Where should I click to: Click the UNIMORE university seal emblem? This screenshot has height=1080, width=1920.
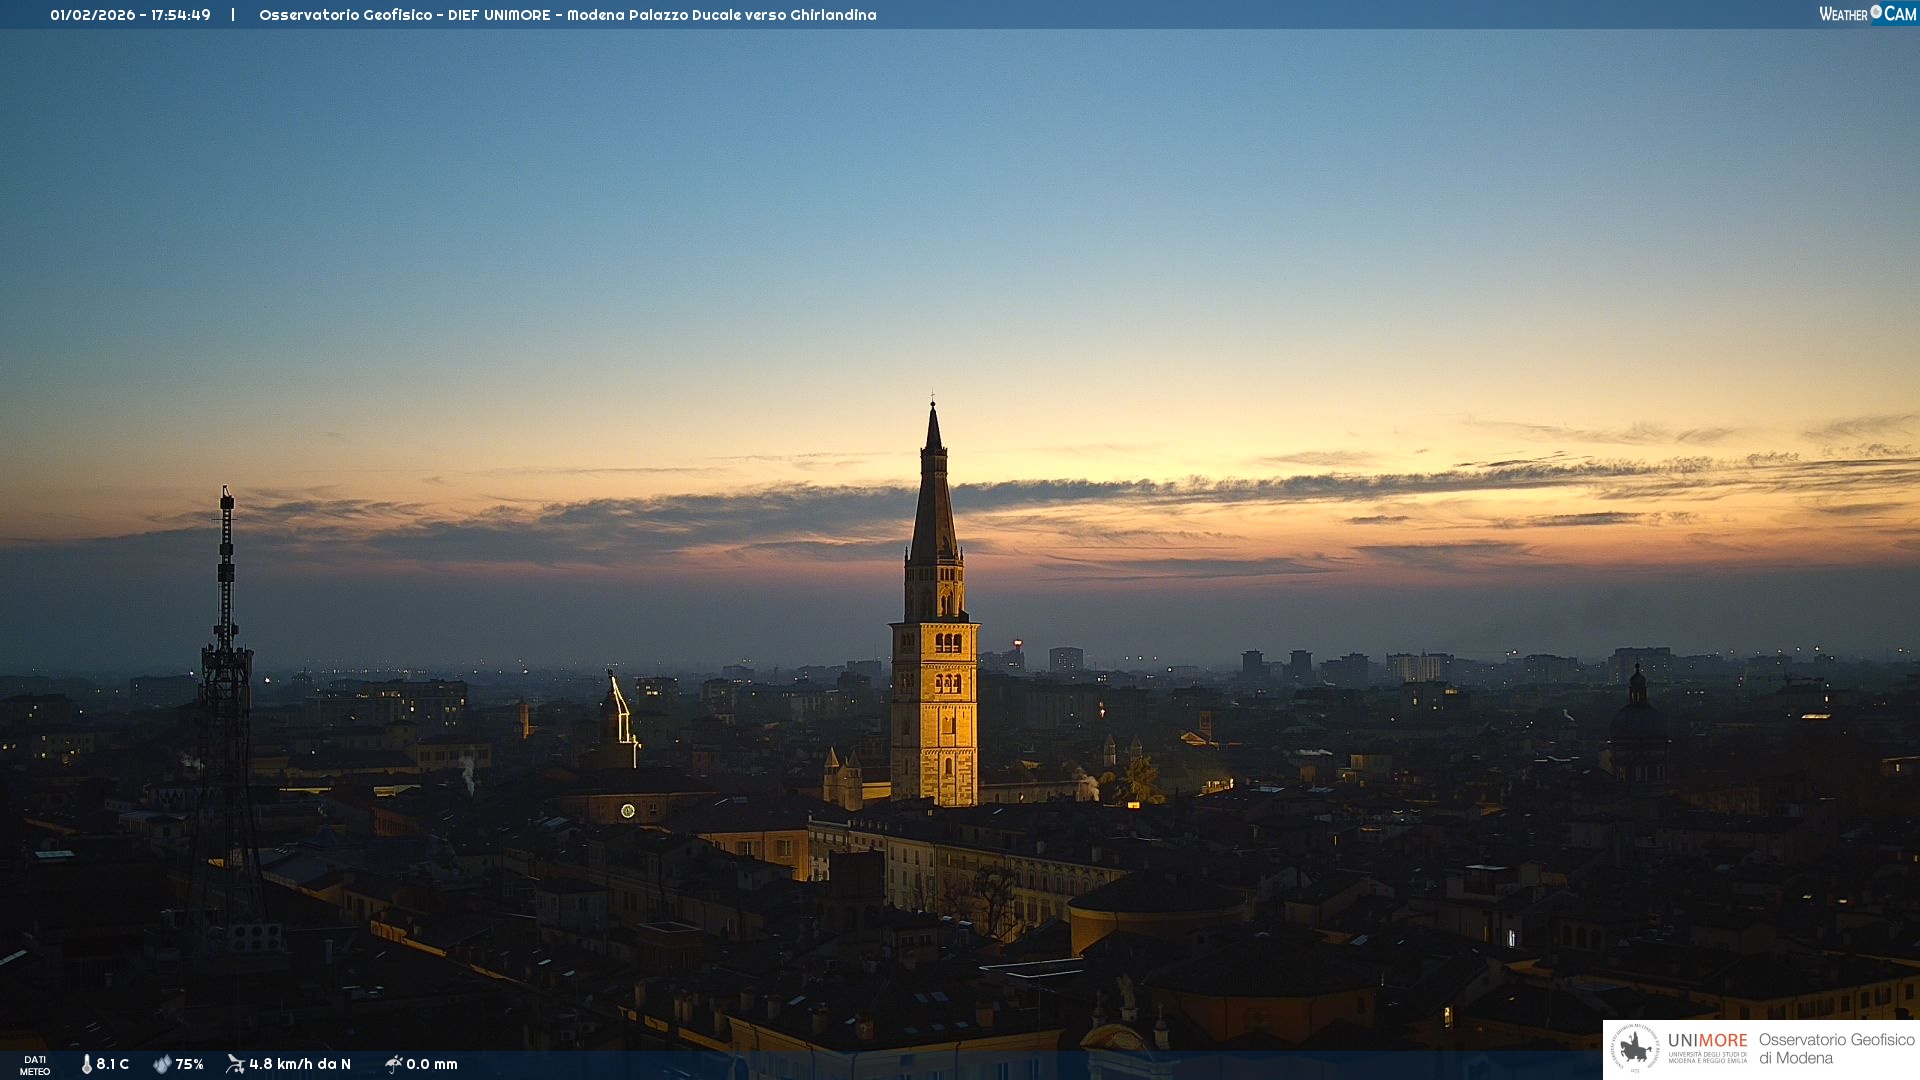click(1635, 1048)
